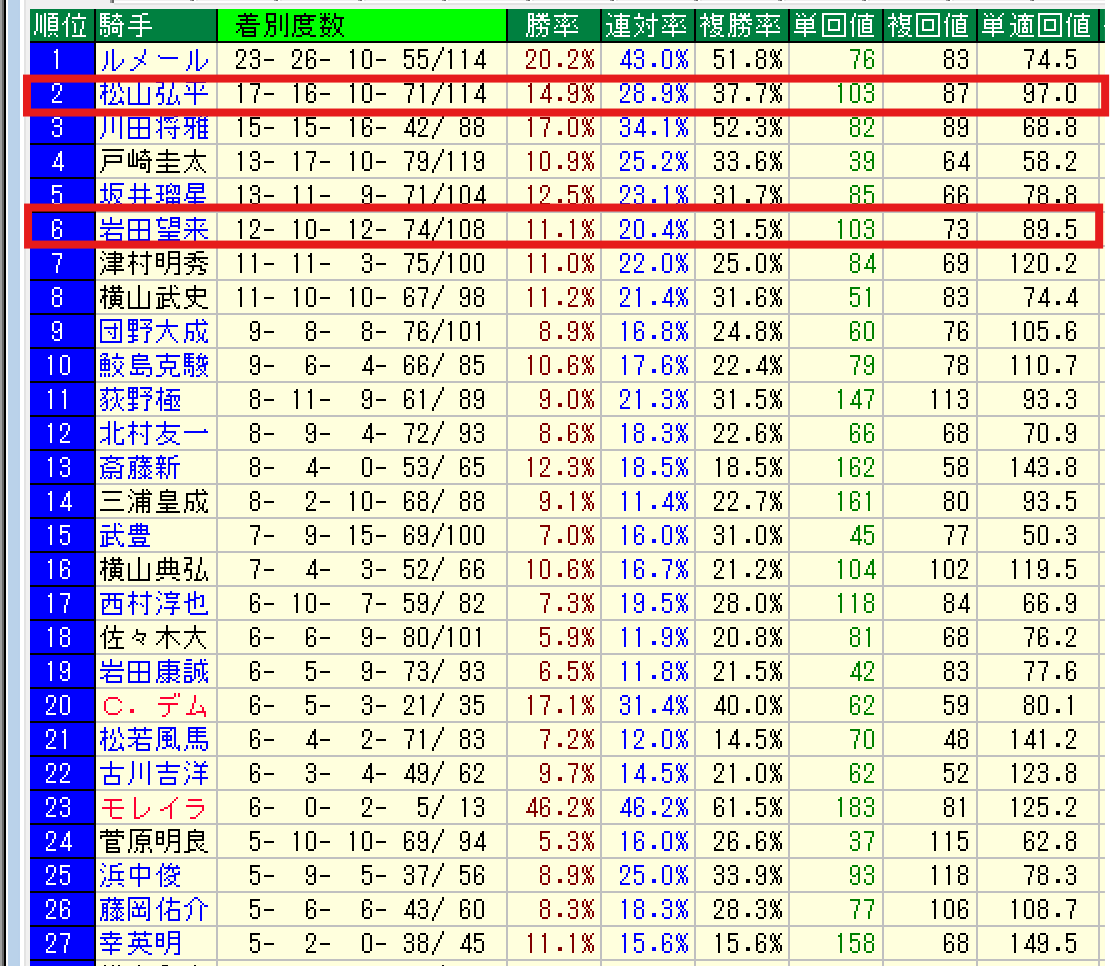
Task: Sort by 複勝率 column header
Action: coord(741,25)
